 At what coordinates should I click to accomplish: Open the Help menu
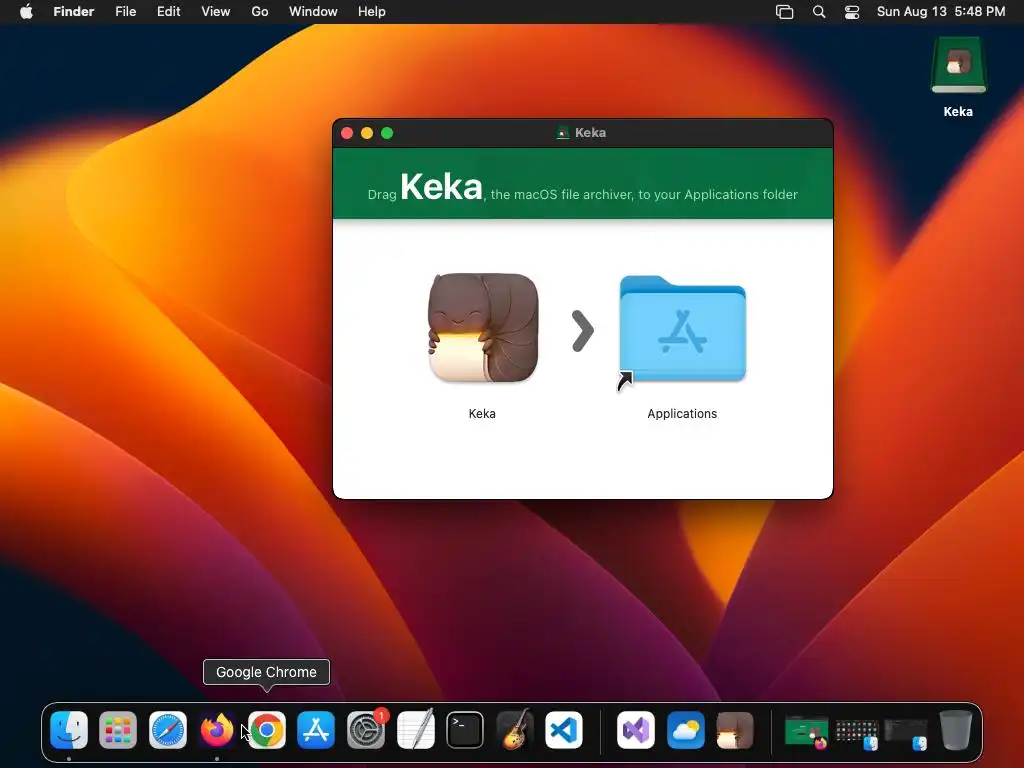coord(372,12)
